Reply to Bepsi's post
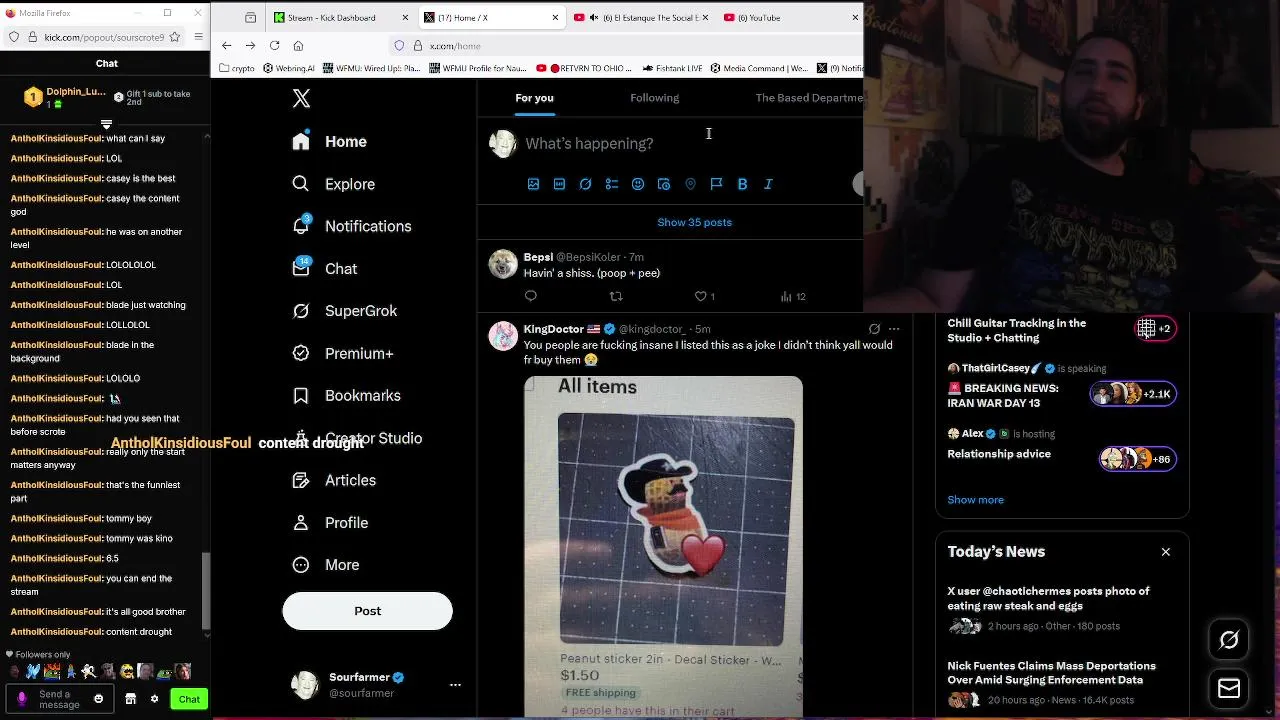This screenshot has height=720, width=1280. pyautogui.click(x=531, y=296)
